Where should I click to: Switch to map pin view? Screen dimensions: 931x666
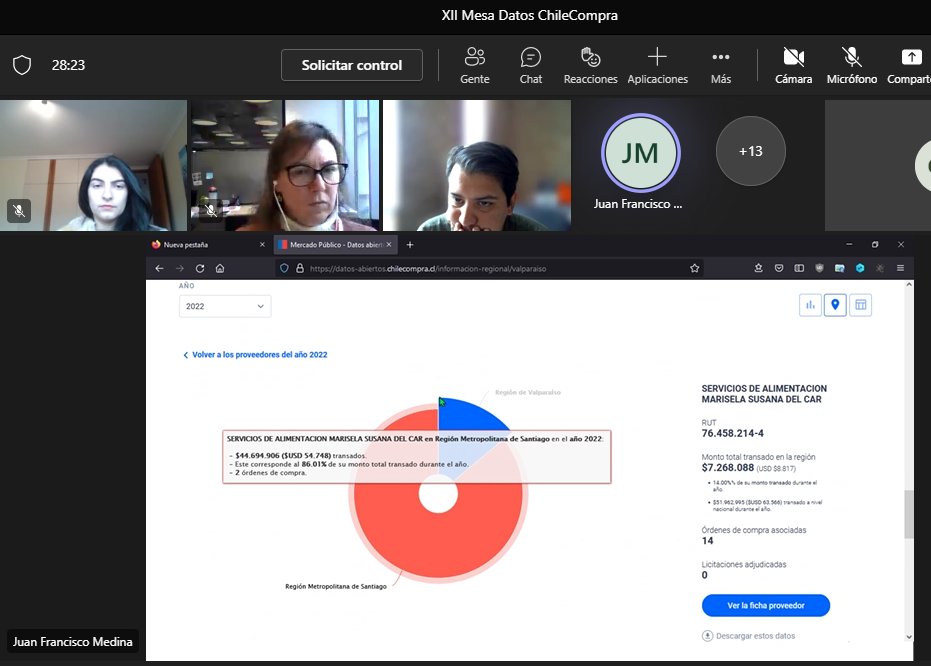(835, 305)
